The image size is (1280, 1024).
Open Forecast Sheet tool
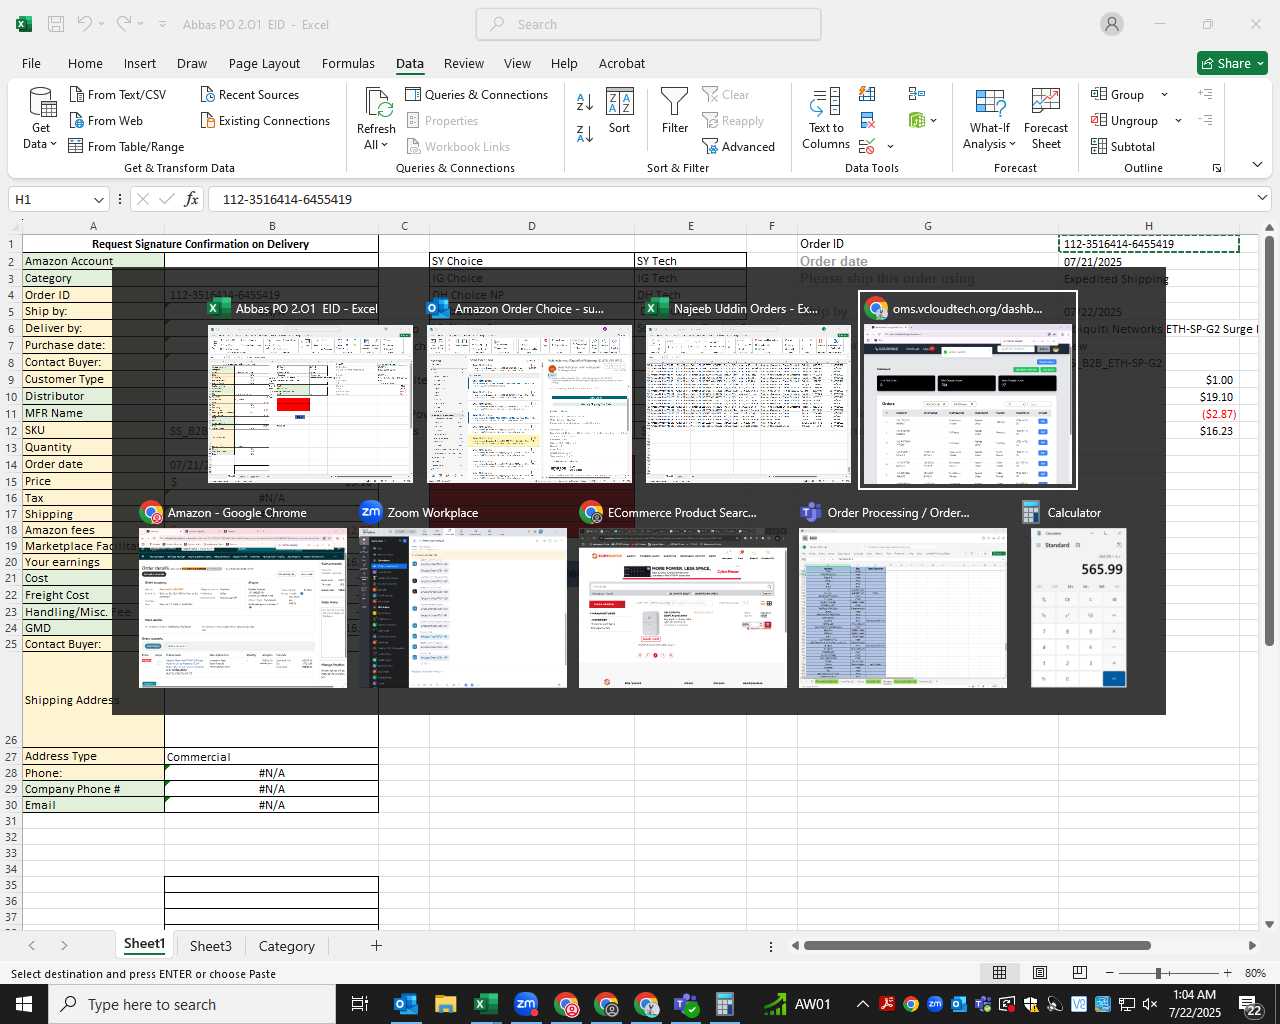(x=1046, y=119)
